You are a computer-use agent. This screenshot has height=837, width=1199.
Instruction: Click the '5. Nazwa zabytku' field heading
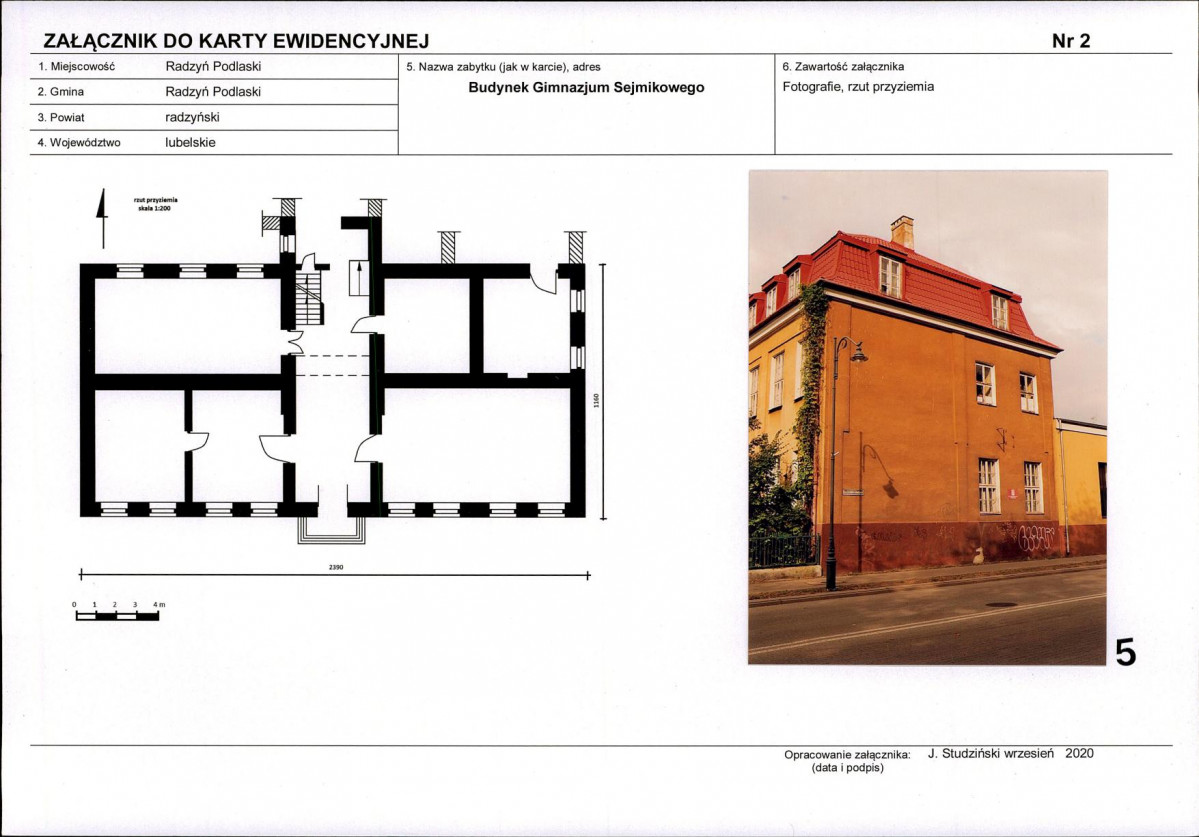(x=503, y=67)
